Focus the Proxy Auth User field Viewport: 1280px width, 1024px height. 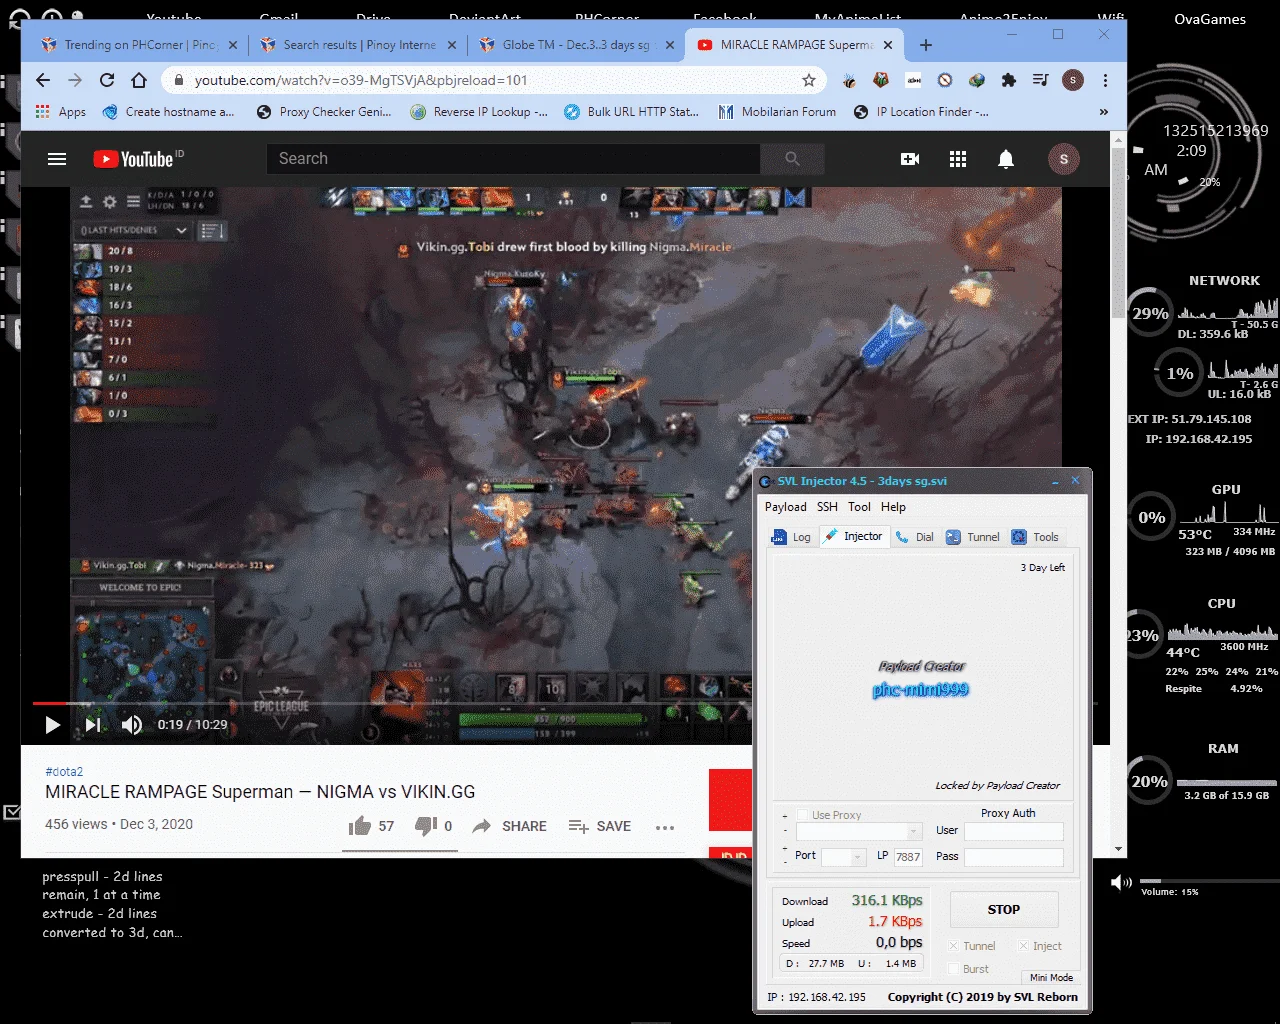pyautogui.click(x=1013, y=831)
